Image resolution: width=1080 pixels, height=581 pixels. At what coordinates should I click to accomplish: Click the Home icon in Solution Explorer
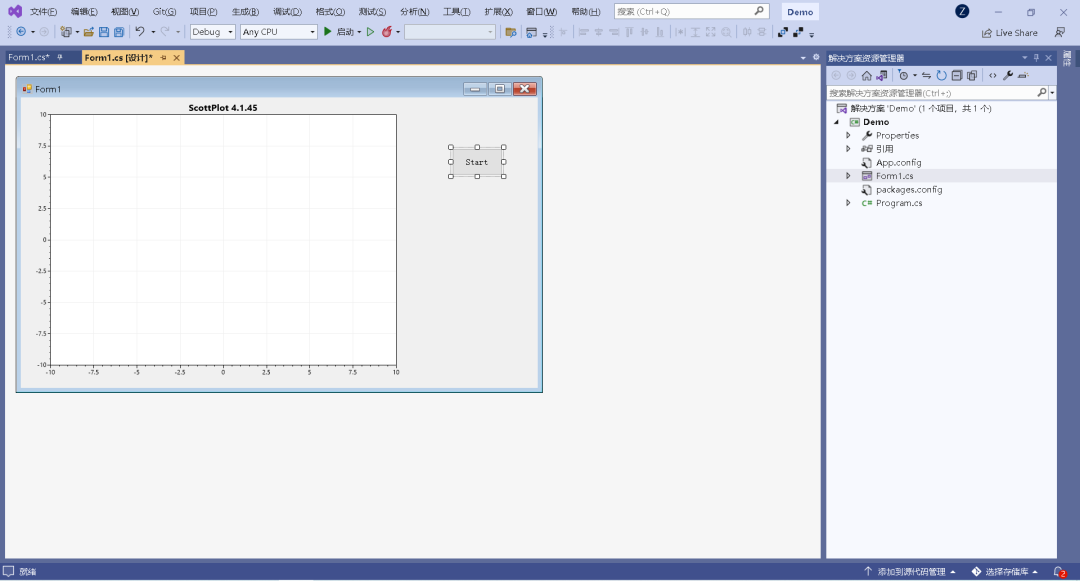pos(866,75)
